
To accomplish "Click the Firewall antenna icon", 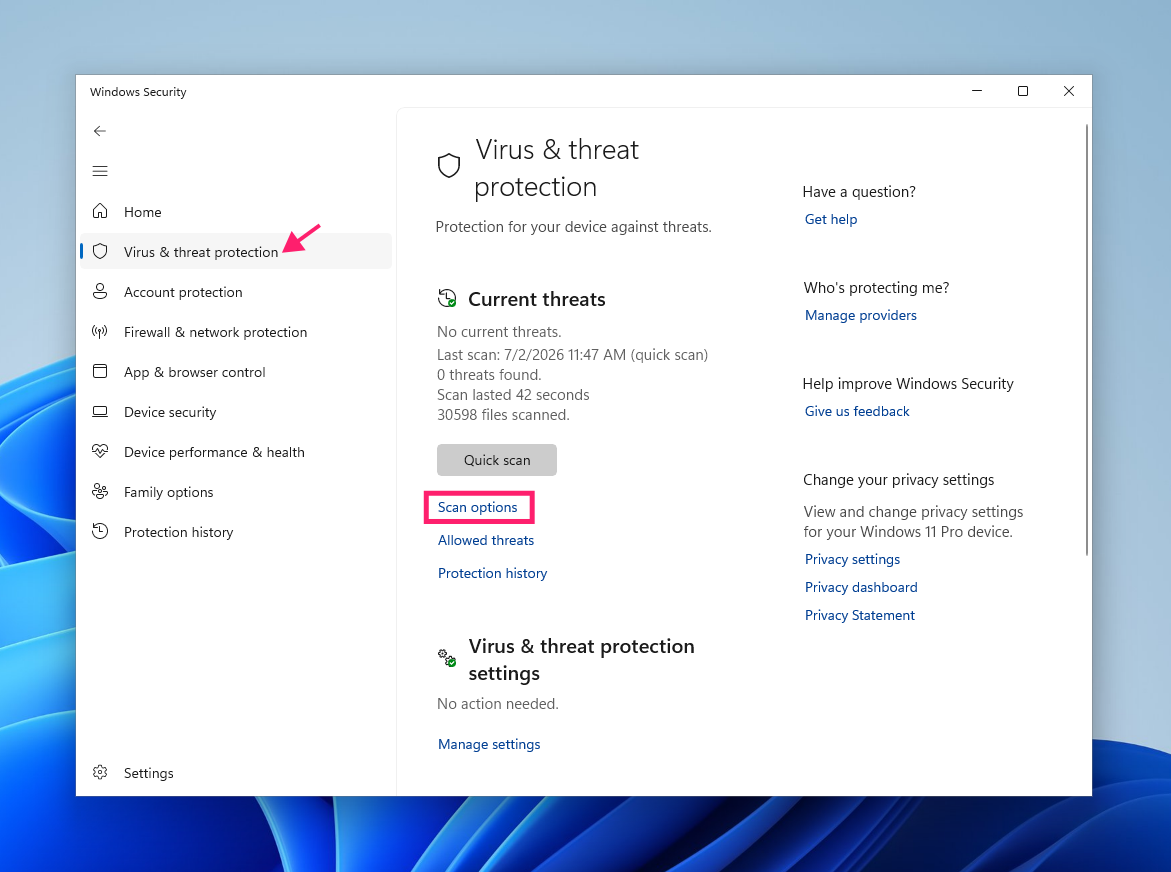I will click(100, 331).
